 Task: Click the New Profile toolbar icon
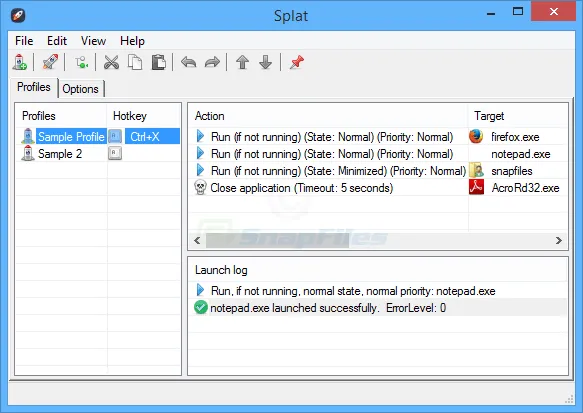(x=20, y=62)
